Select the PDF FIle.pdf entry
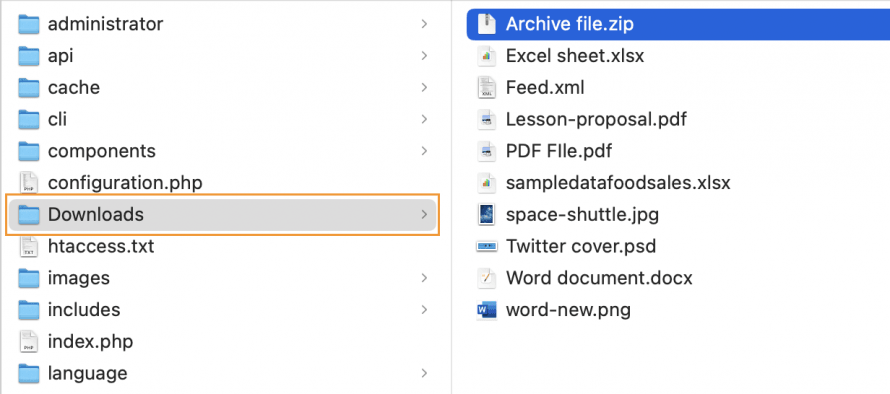890x394 pixels. pyautogui.click(x=678, y=151)
